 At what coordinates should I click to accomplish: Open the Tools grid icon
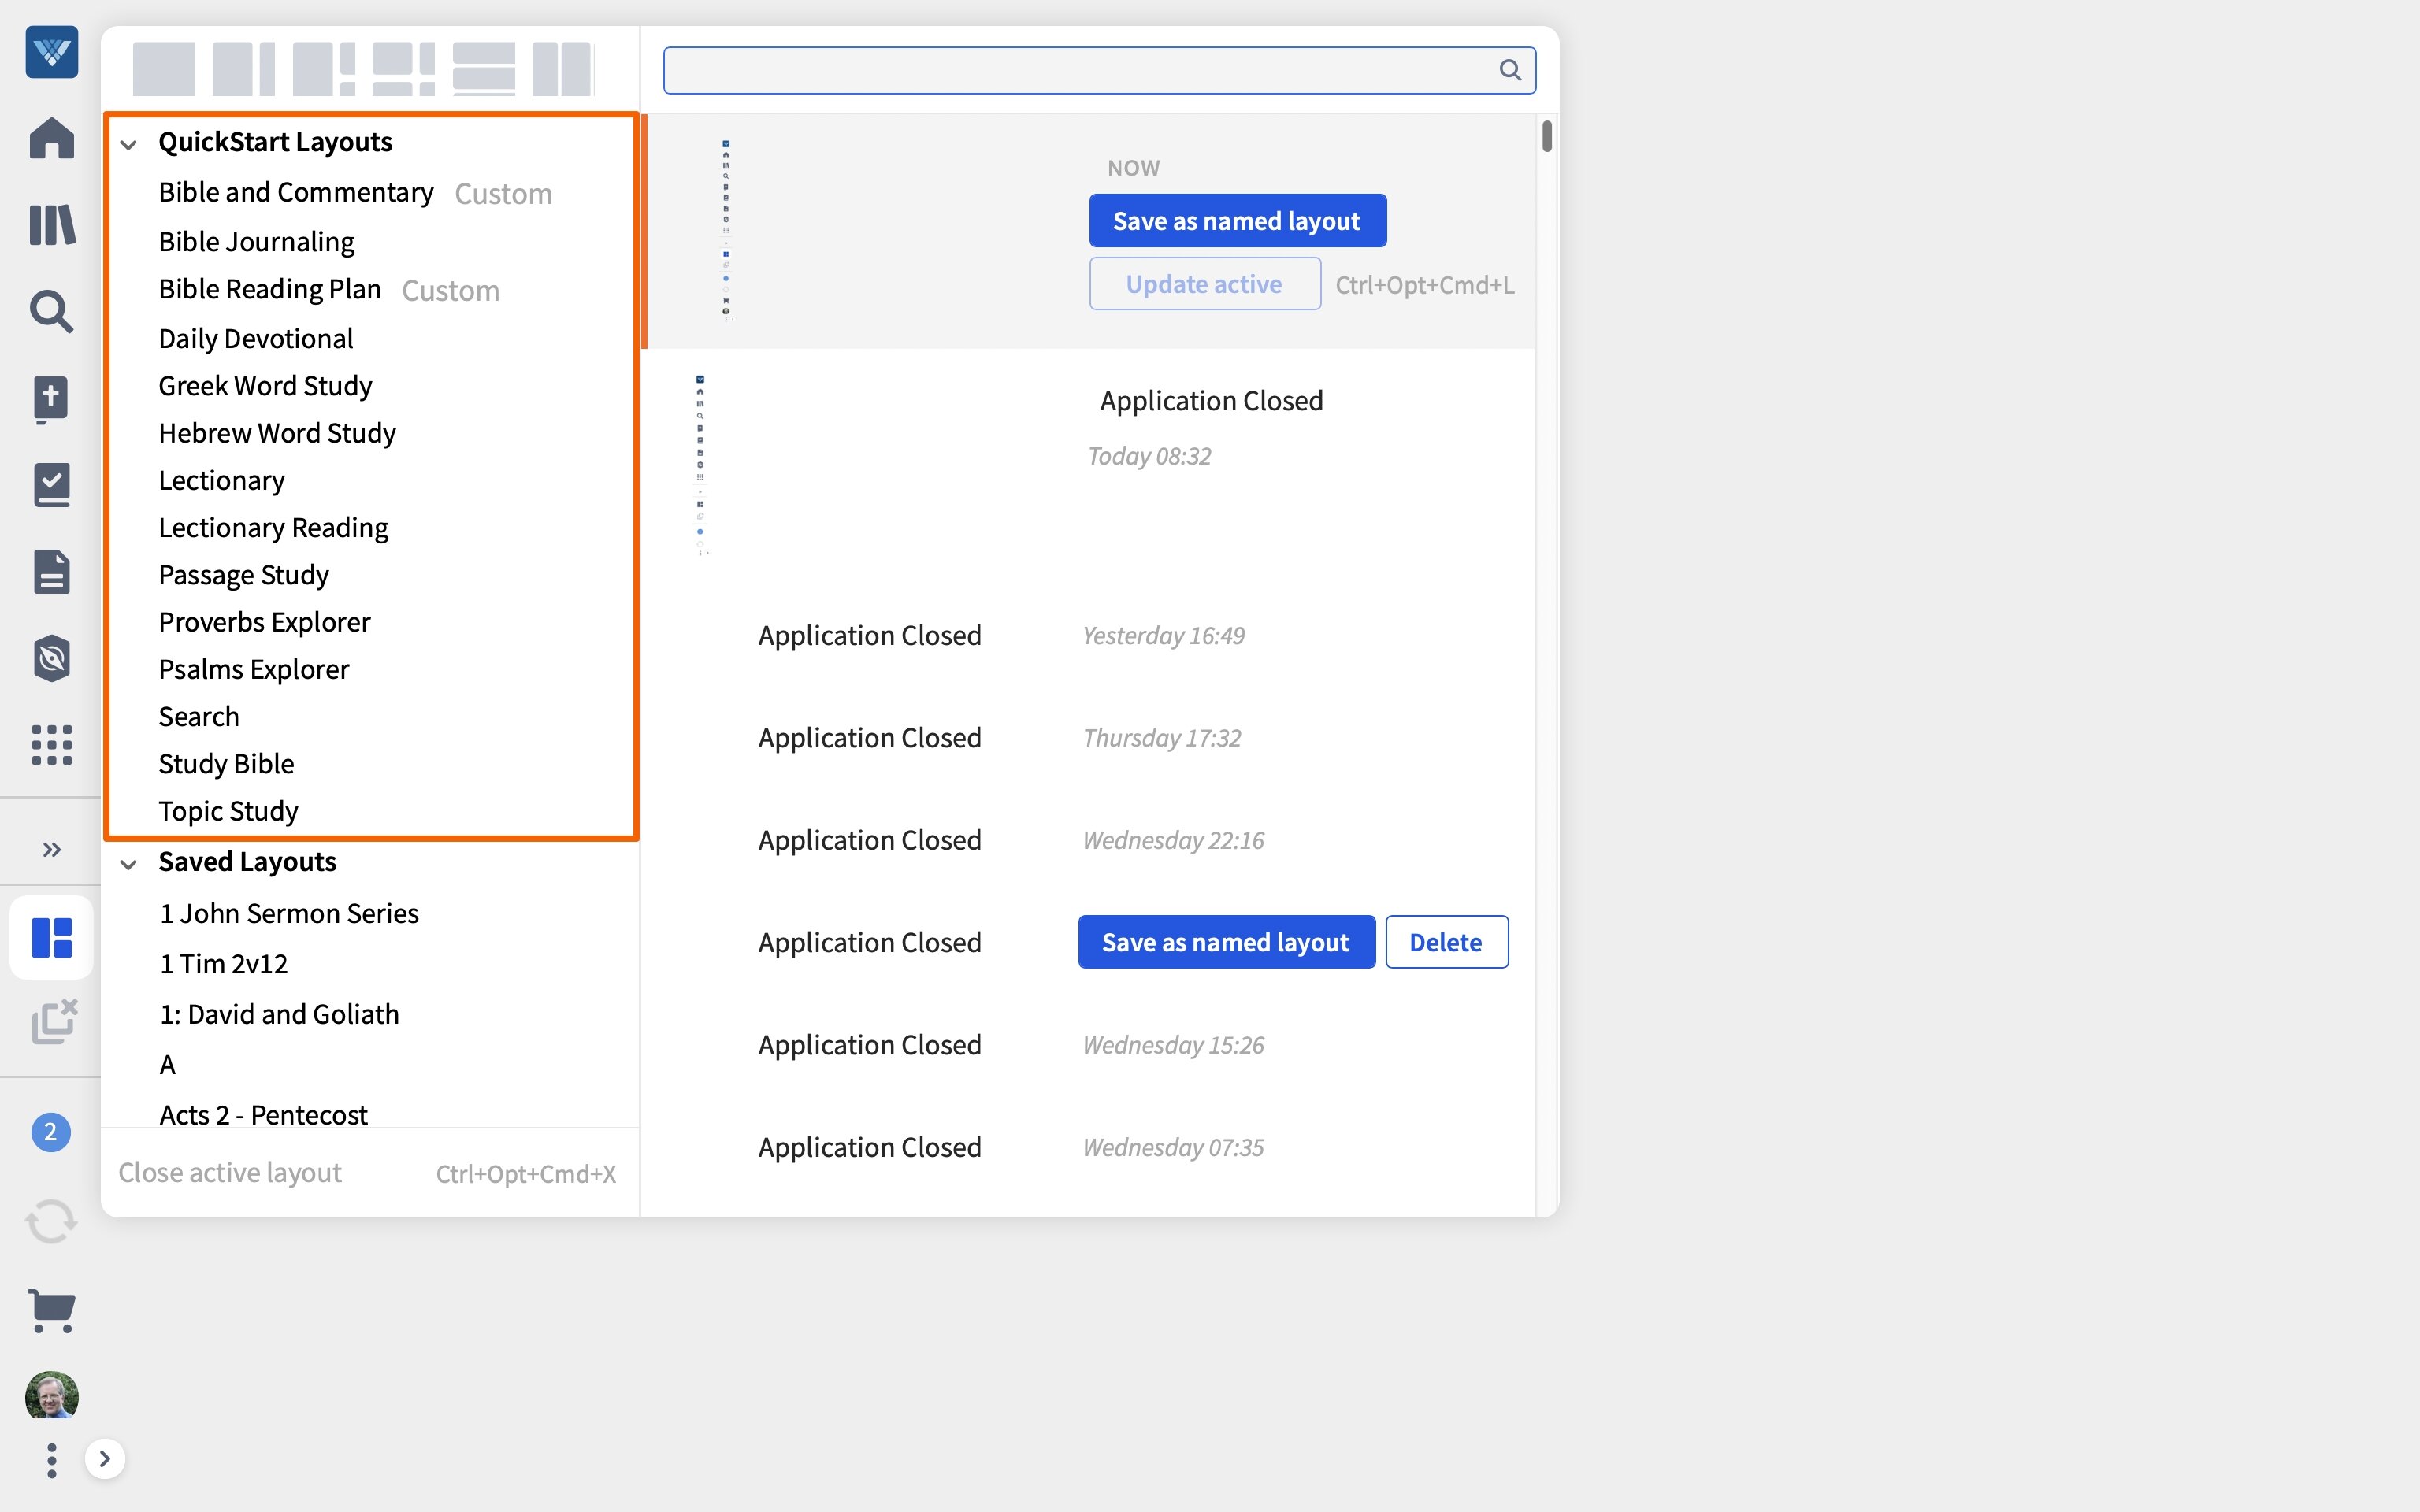point(51,745)
